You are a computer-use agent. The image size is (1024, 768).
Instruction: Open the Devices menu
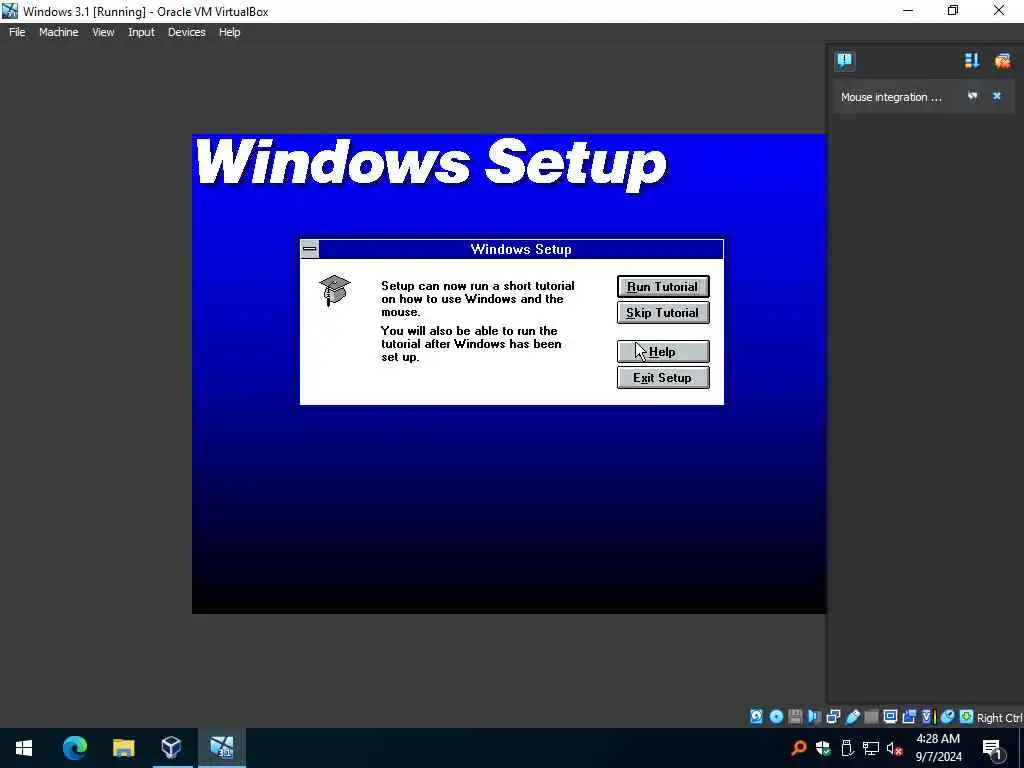187,32
